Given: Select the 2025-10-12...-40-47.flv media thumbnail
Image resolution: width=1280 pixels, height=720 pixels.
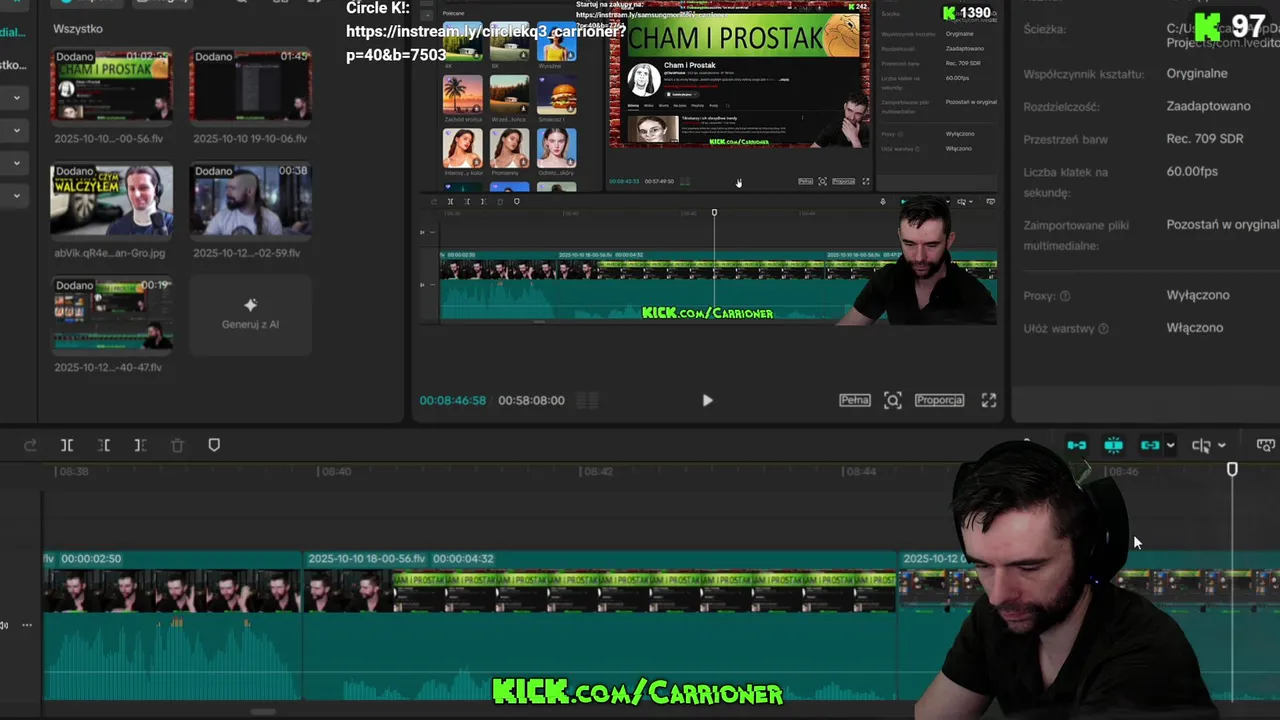Looking at the screenshot, I should point(111,314).
